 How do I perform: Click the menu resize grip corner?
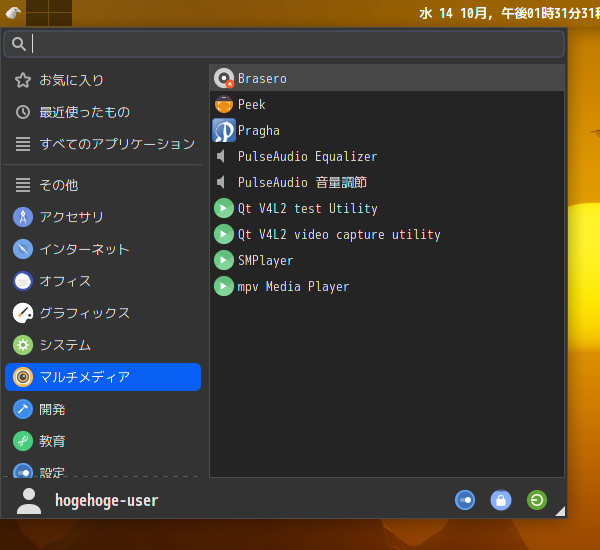[x=560, y=511]
